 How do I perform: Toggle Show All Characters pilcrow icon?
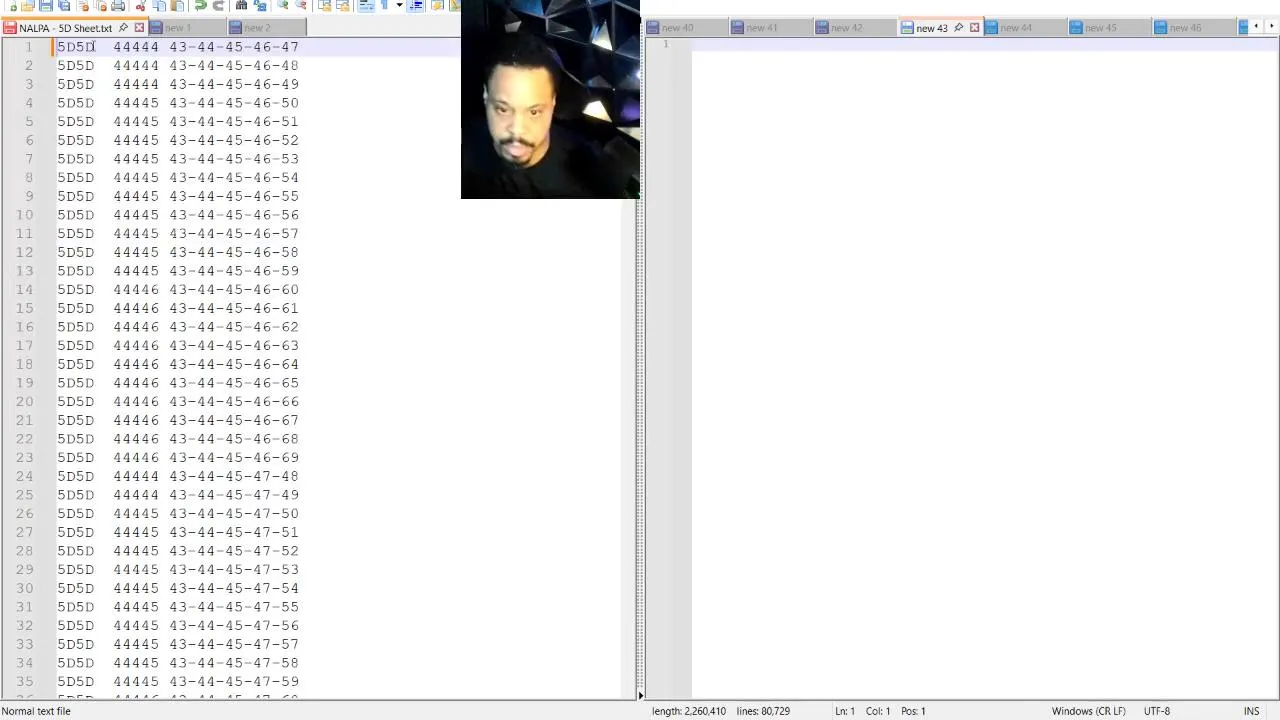pos(384,5)
